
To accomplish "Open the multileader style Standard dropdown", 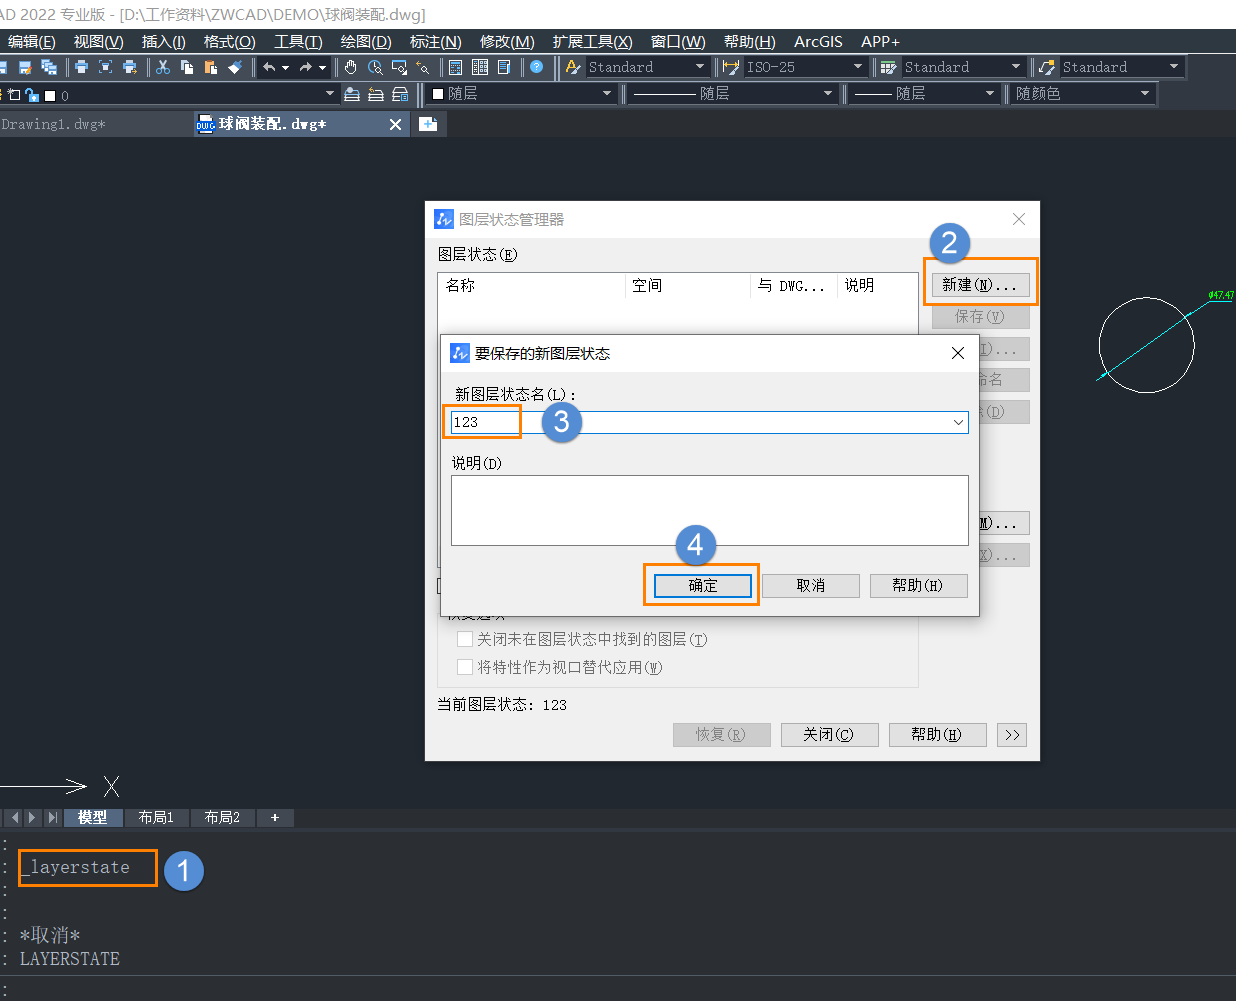I will (x=1173, y=67).
